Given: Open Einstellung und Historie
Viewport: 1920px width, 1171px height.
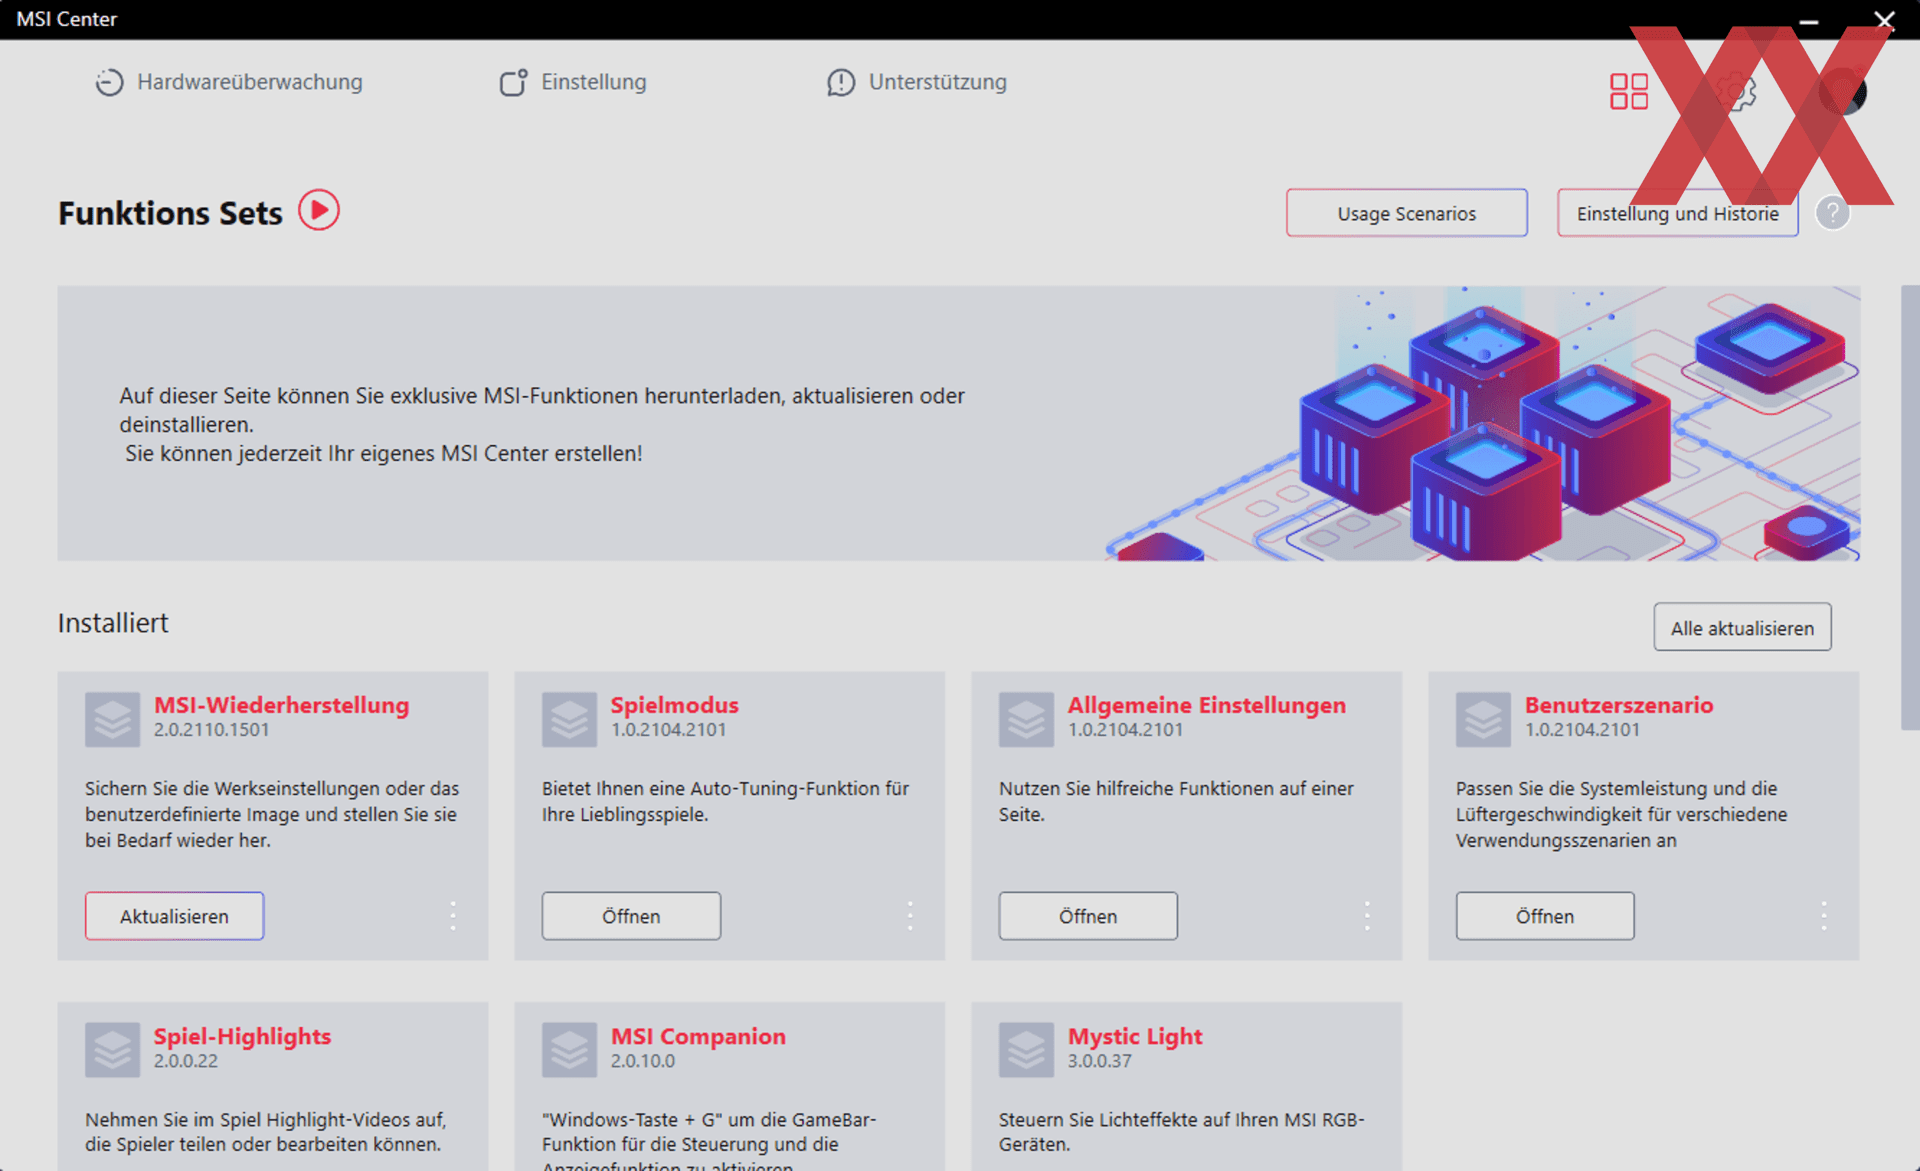Looking at the screenshot, I should point(1677,213).
